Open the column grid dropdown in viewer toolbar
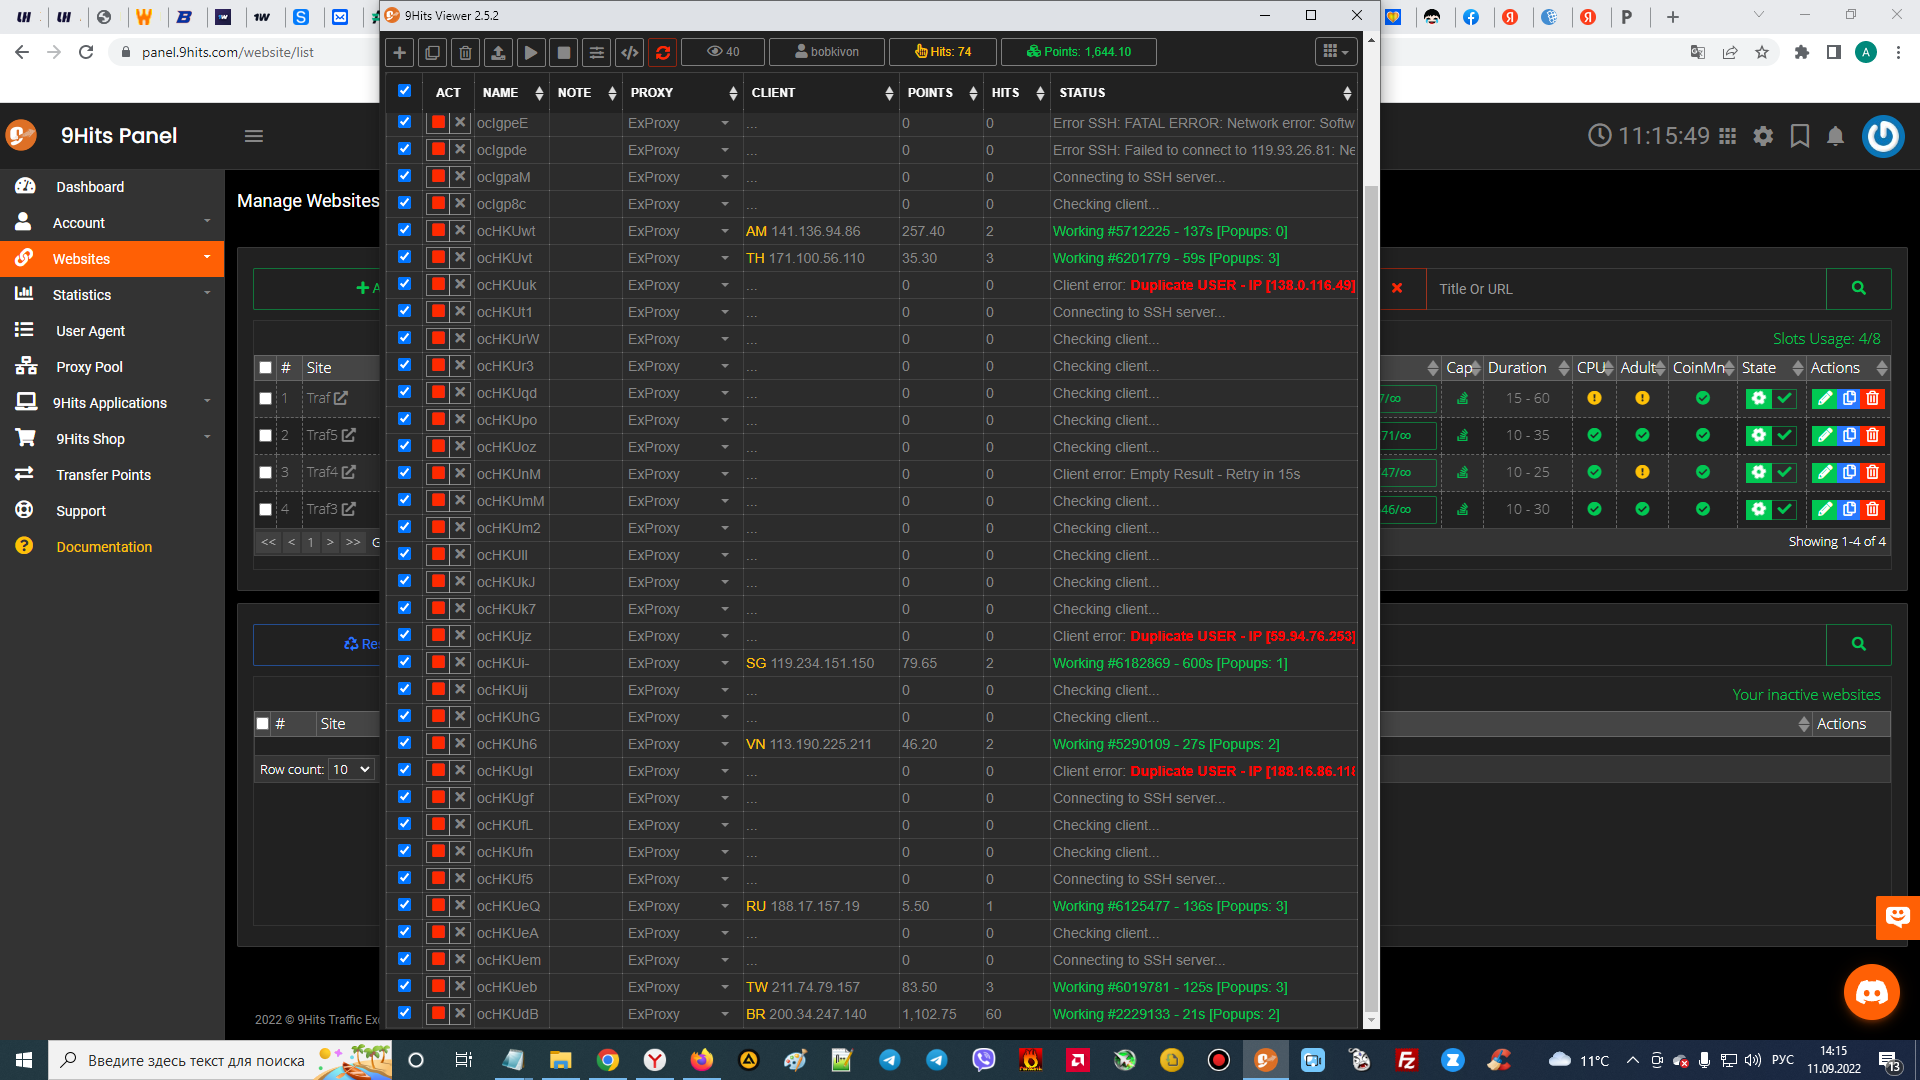The height and width of the screenshot is (1080, 1920). pyautogui.click(x=1335, y=52)
